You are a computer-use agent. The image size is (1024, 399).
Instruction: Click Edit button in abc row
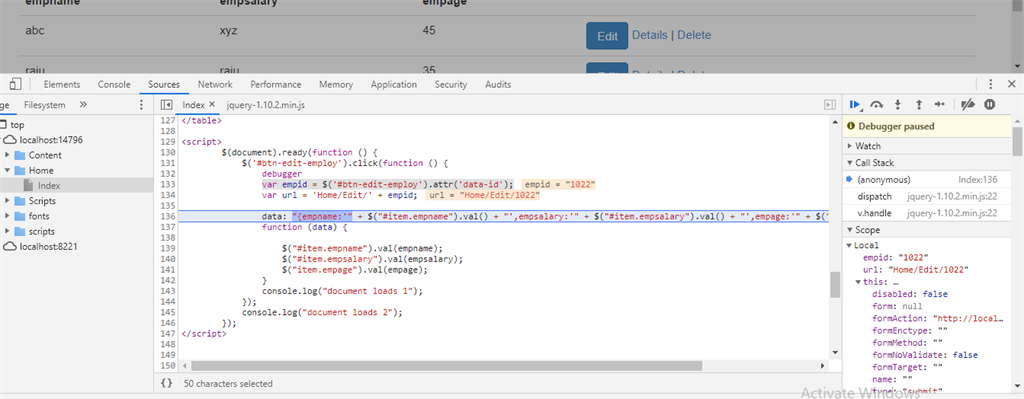607,36
